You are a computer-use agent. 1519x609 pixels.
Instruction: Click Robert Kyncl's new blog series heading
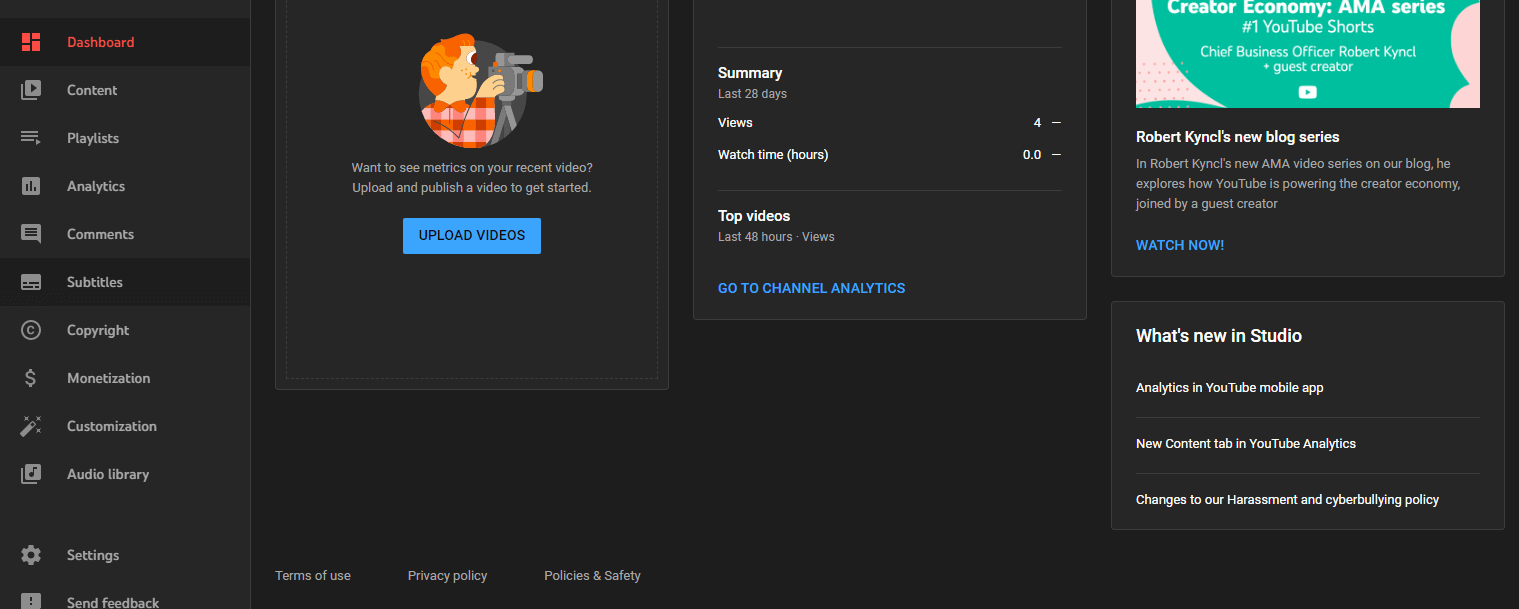1237,137
